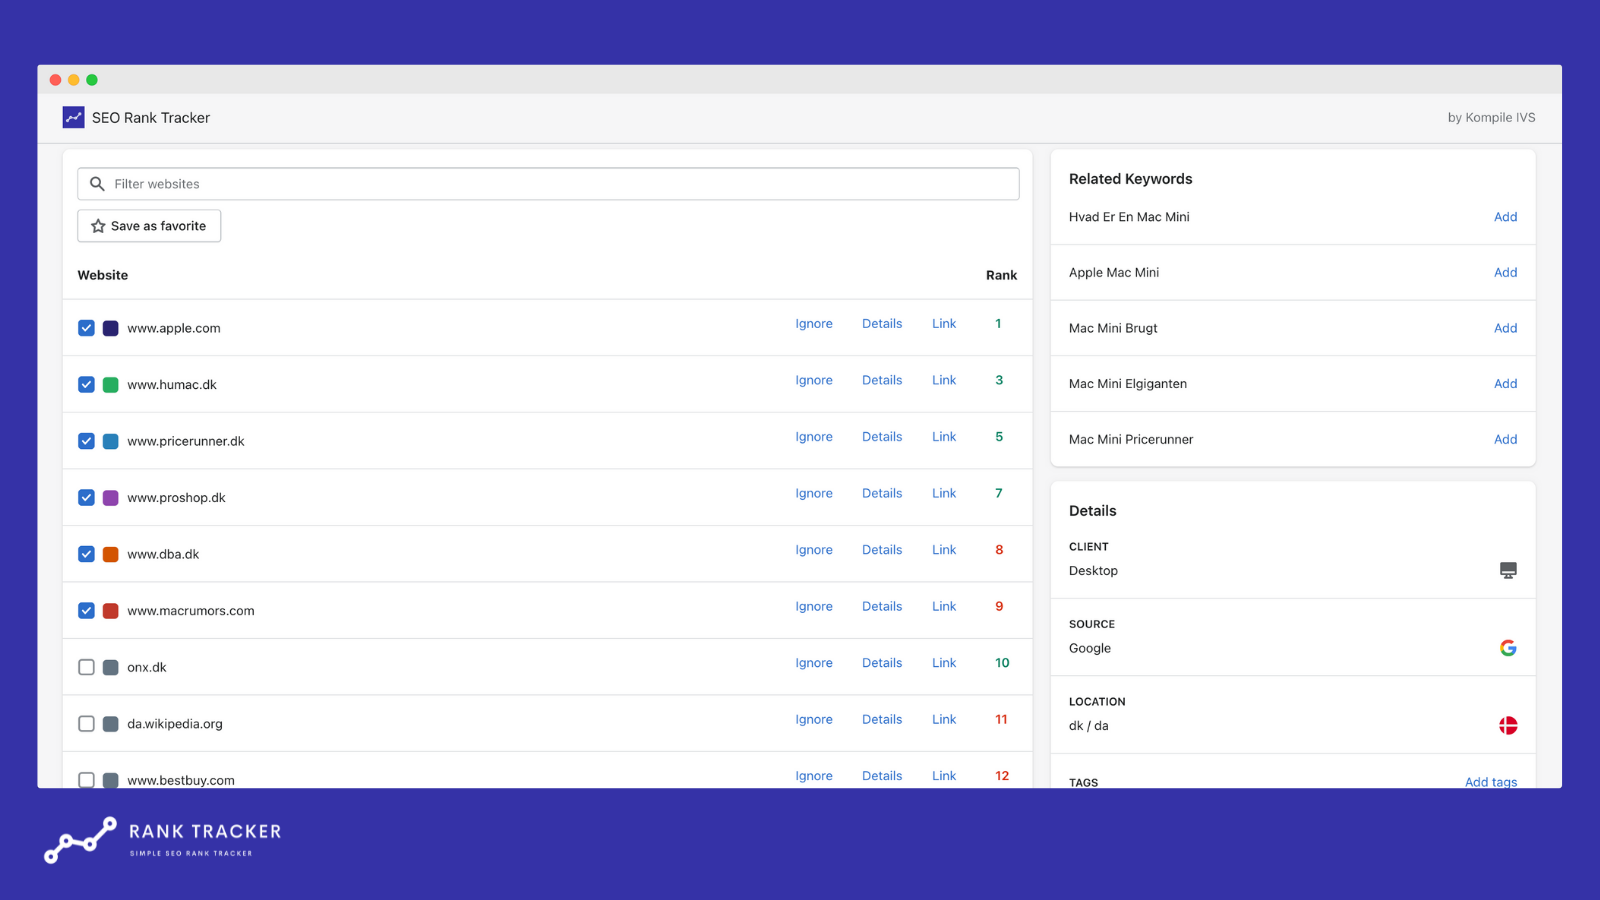The image size is (1600, 900).
Task: Open Details for www.dba.dk
Action: coord(882,550)
